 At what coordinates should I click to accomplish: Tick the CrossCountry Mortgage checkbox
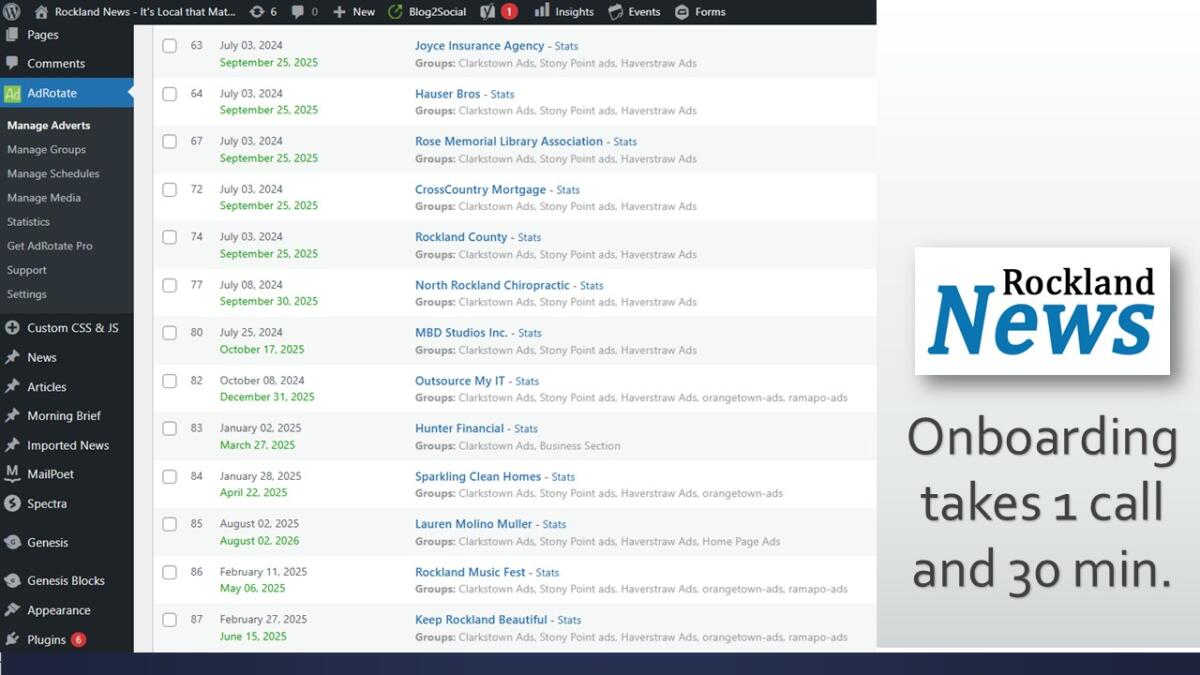170,189
